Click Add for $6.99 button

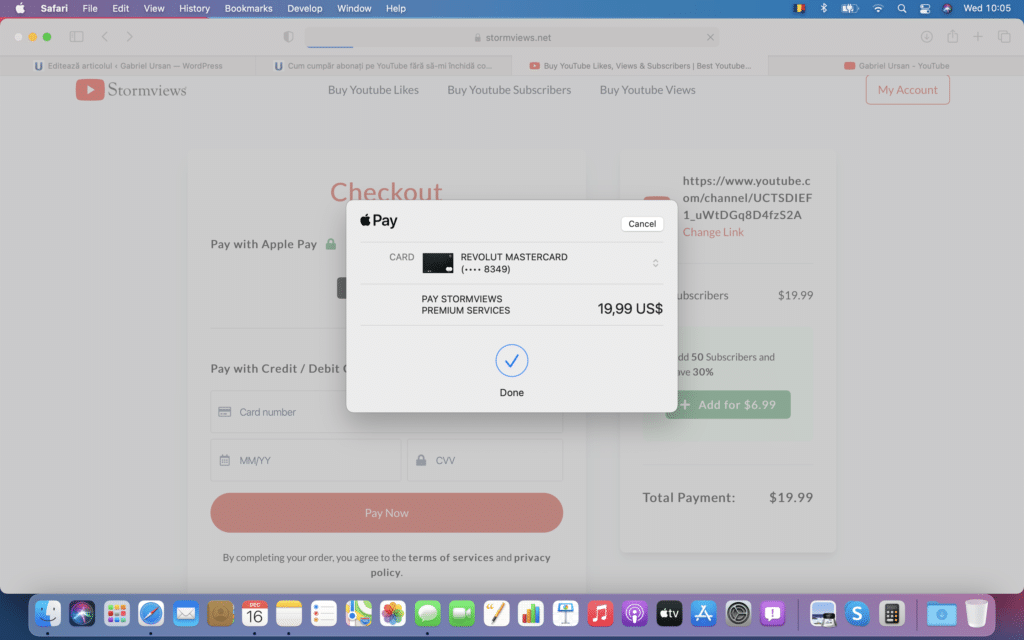(x=728, y=405)
